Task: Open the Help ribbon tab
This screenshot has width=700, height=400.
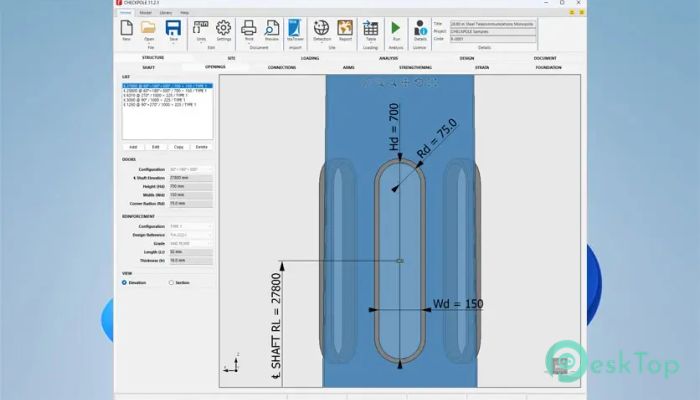Action: tap(184, 12)
